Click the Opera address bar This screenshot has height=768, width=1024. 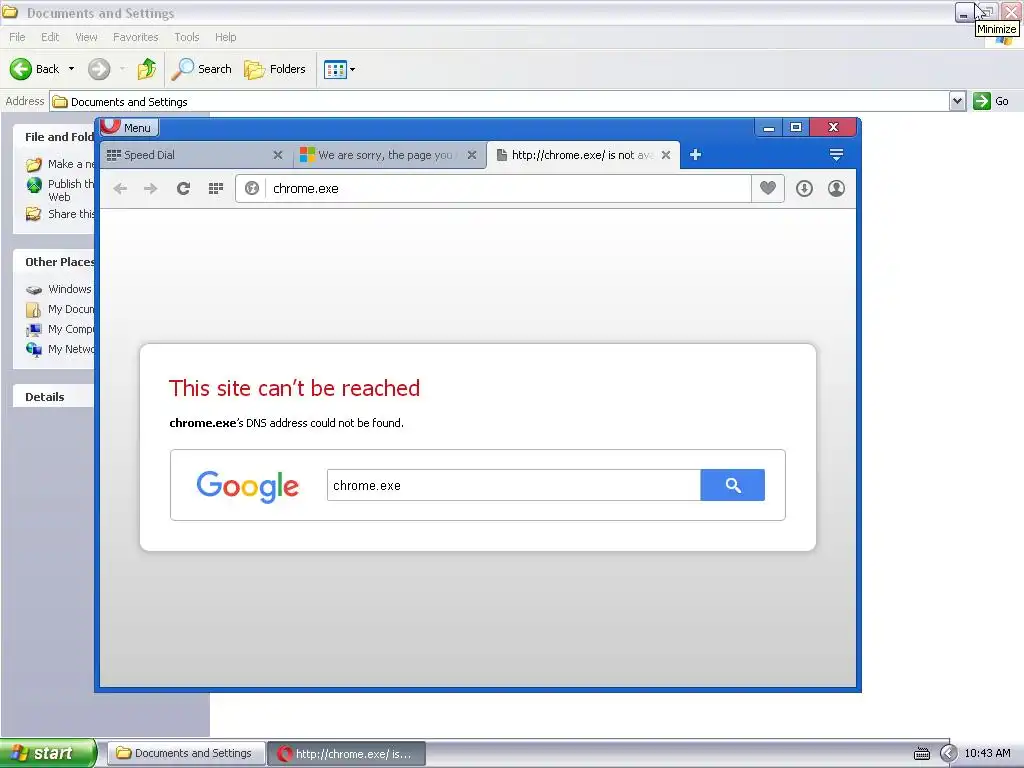[x=508, y=189]
